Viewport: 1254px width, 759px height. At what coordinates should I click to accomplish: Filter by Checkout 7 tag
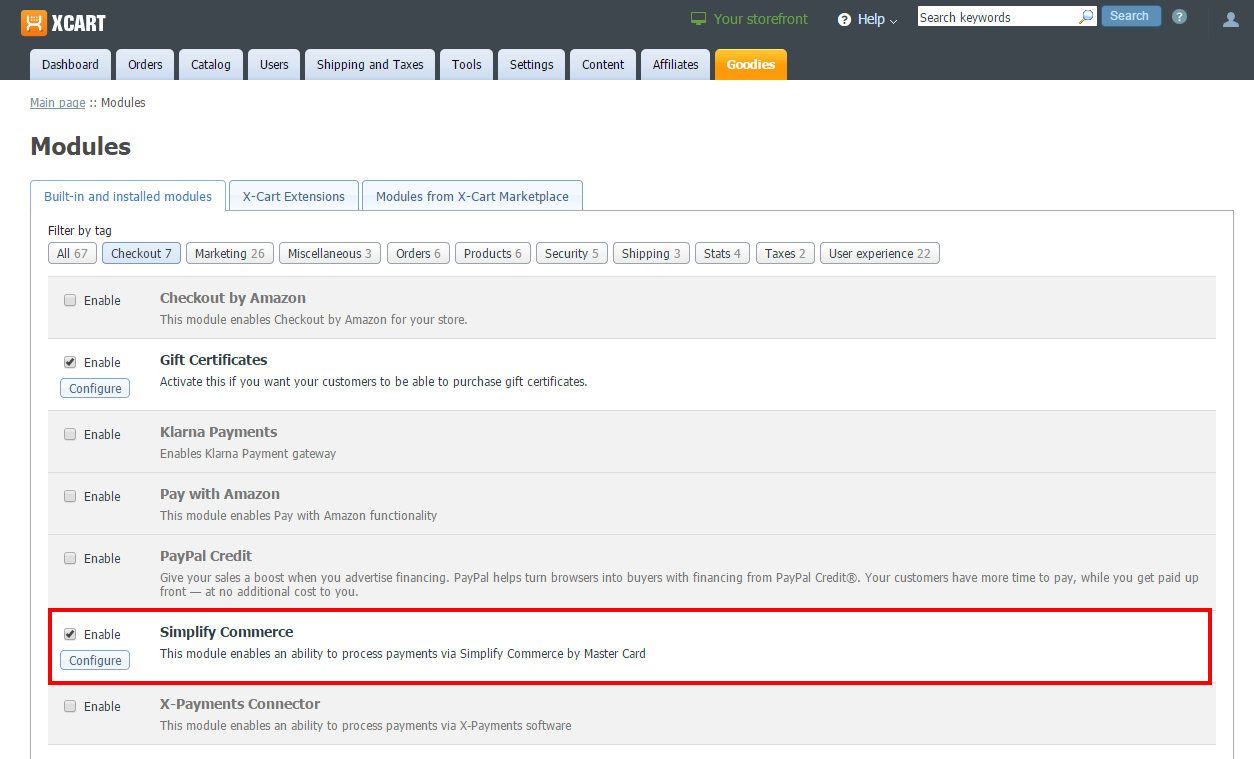[141, 253]
